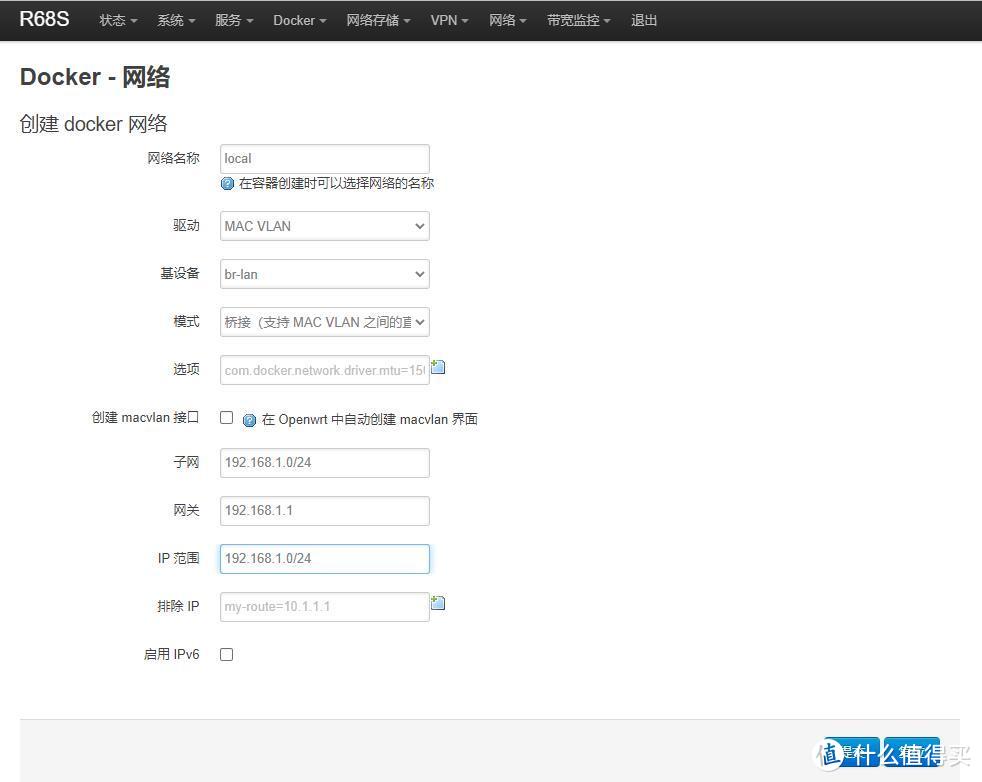Image resolution: width=982 pixels, height=782 pixels.
Task: Click the 在容器创建时可以选择网络的名称 hint text
Action: coord(336,183)
